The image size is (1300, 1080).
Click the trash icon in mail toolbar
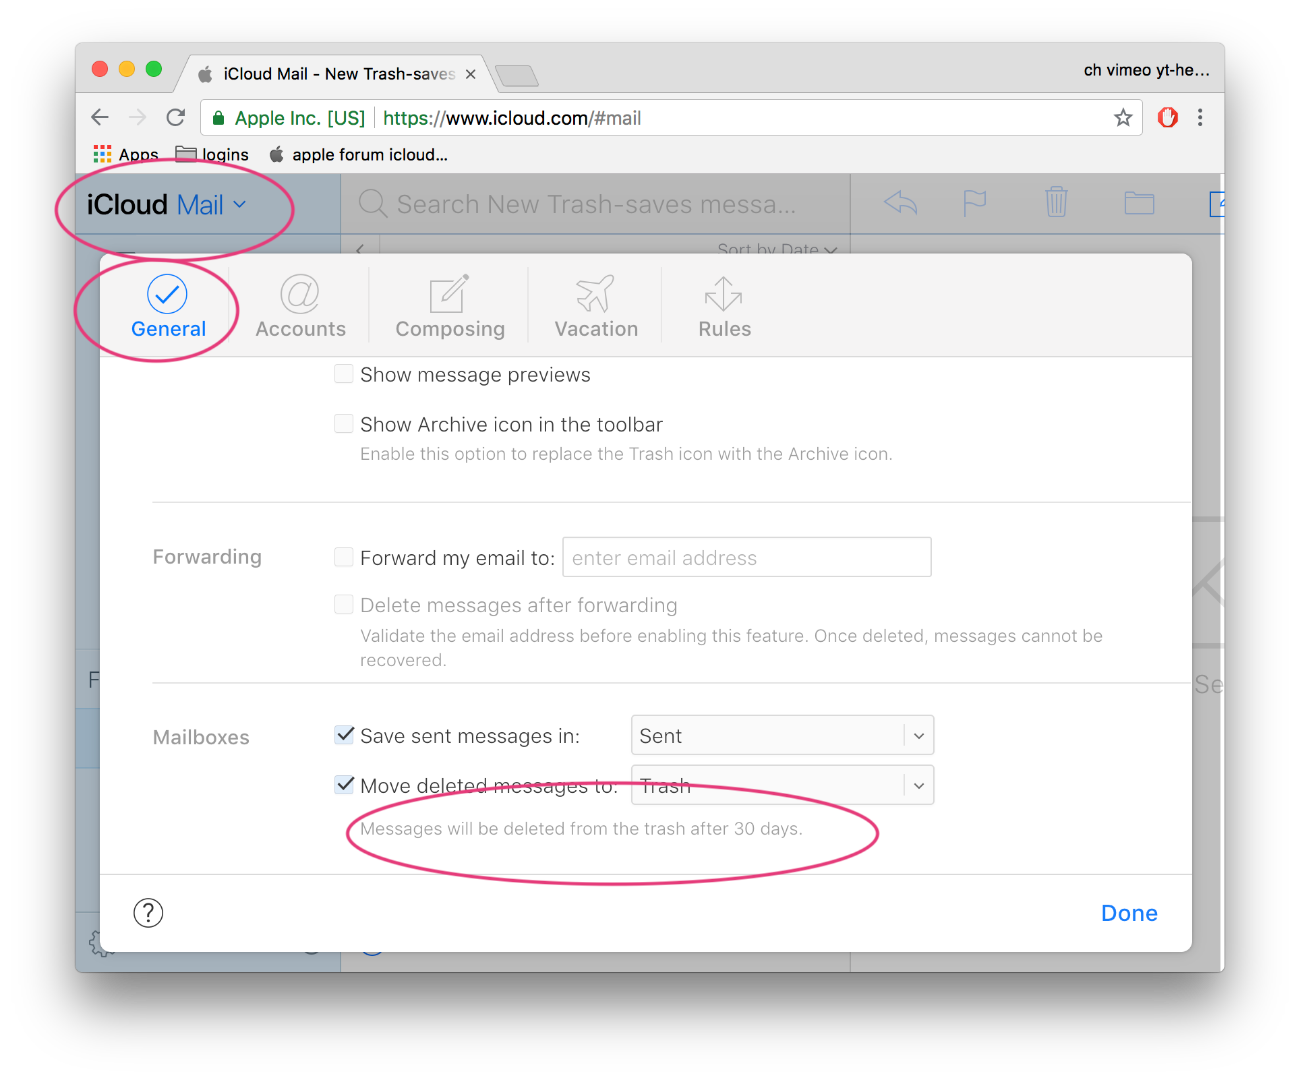click(x=1056, y=203)
